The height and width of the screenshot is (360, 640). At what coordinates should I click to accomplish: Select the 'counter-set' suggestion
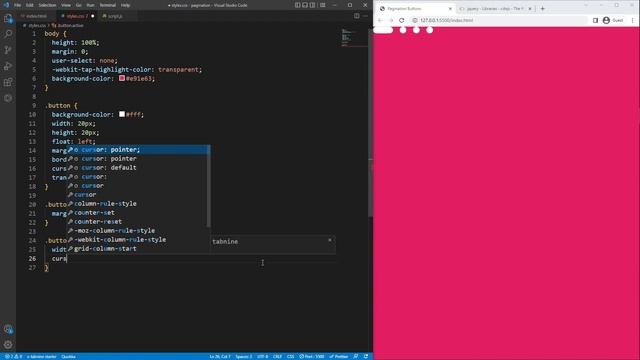(x=138, y=213)
